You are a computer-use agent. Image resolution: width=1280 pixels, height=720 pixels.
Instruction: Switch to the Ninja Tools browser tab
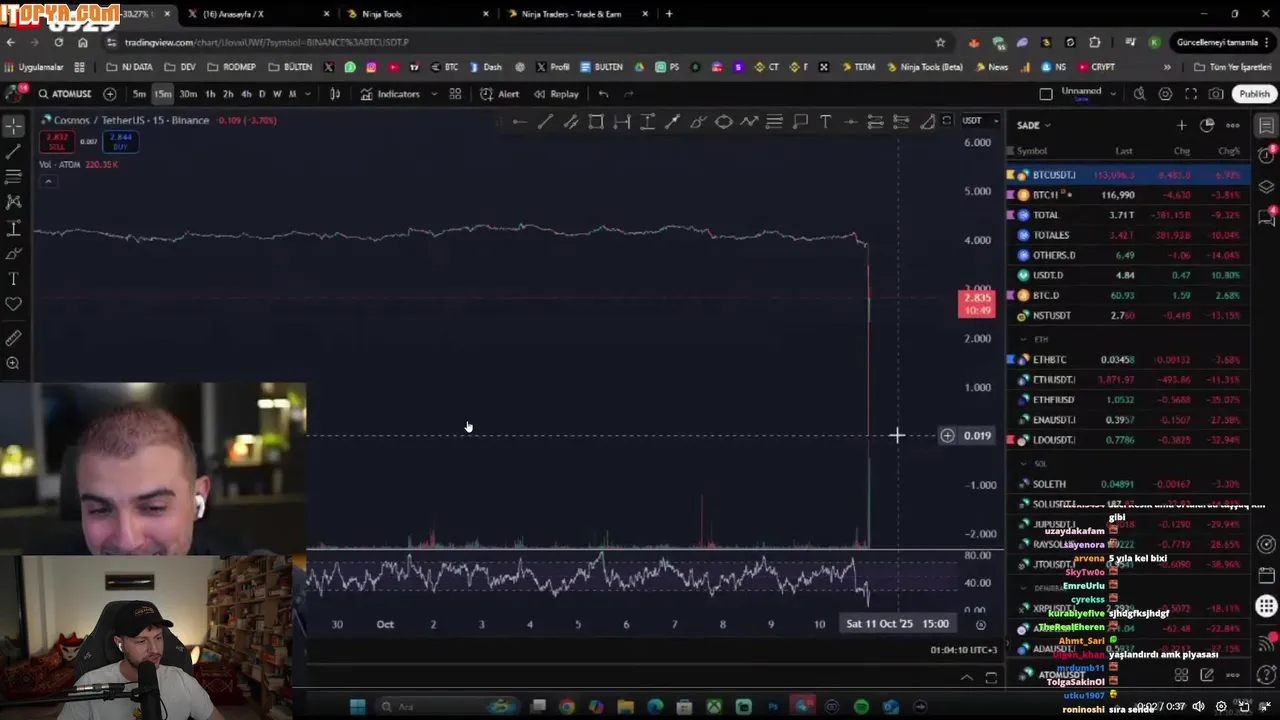pyautogui.click(x=415, y=14)
